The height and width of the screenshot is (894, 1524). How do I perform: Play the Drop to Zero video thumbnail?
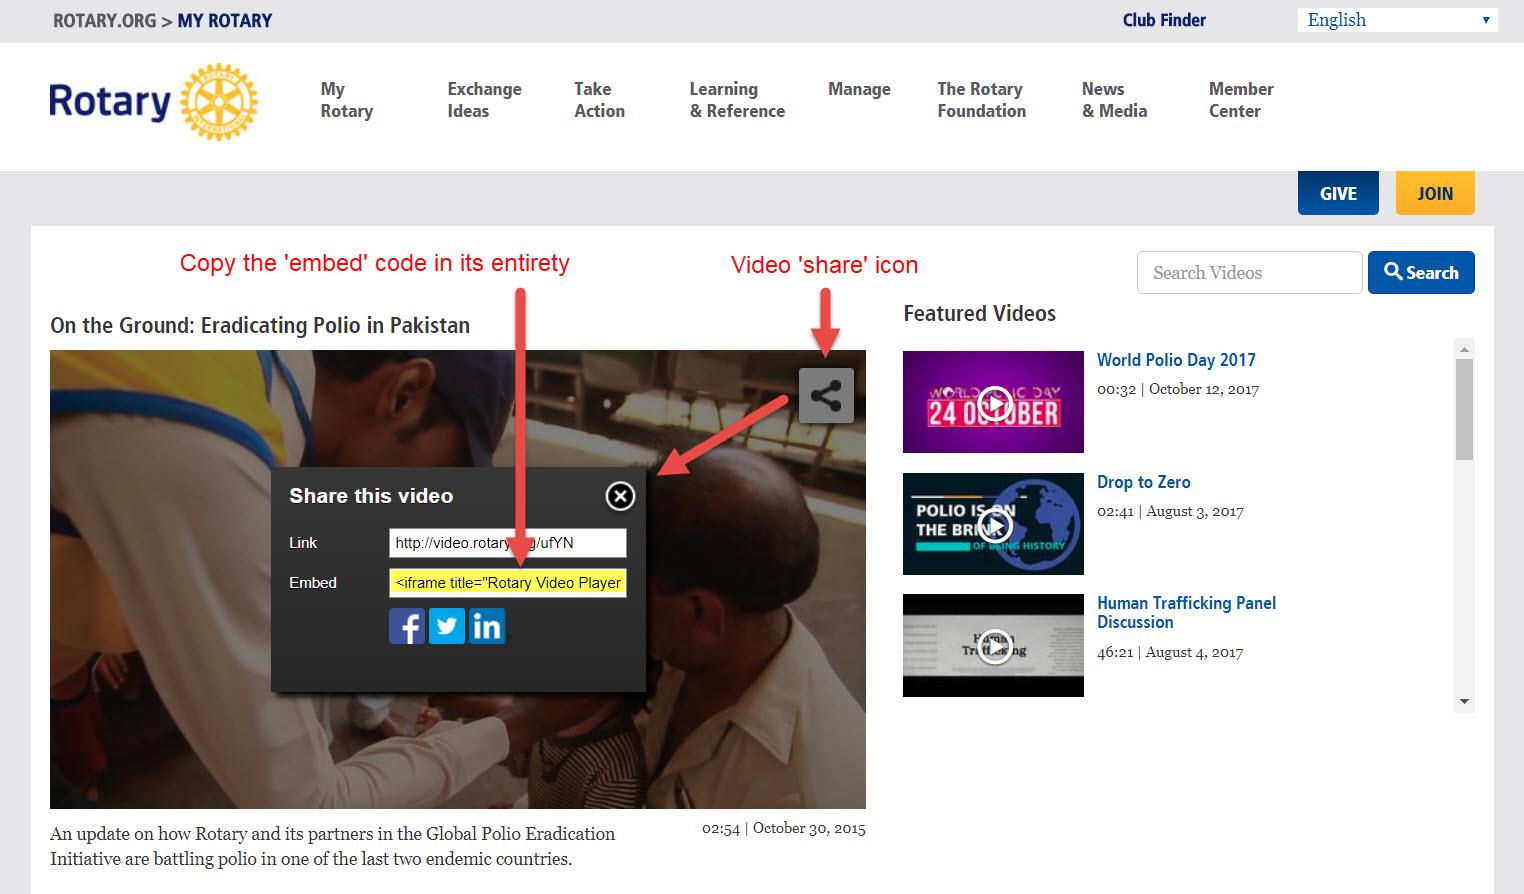pyautogui.click(x=993, y=524)
